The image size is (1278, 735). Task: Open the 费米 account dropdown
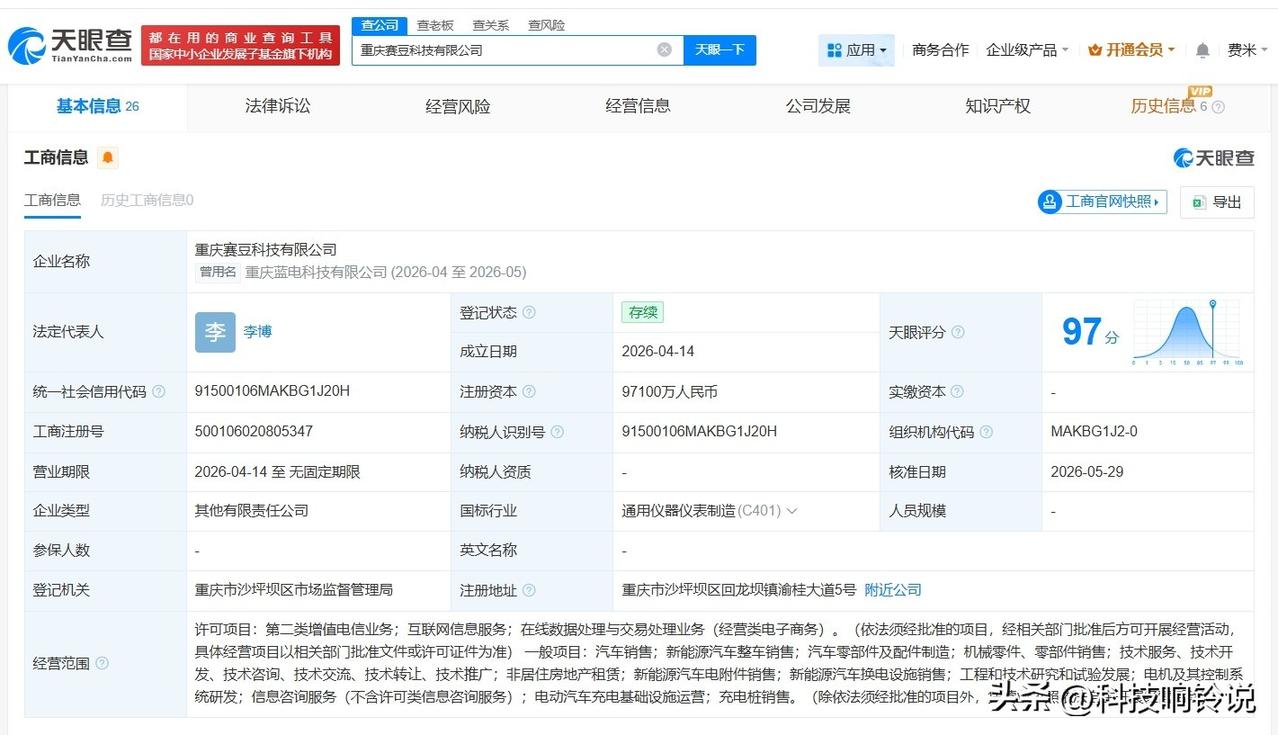pos(1247,50)
